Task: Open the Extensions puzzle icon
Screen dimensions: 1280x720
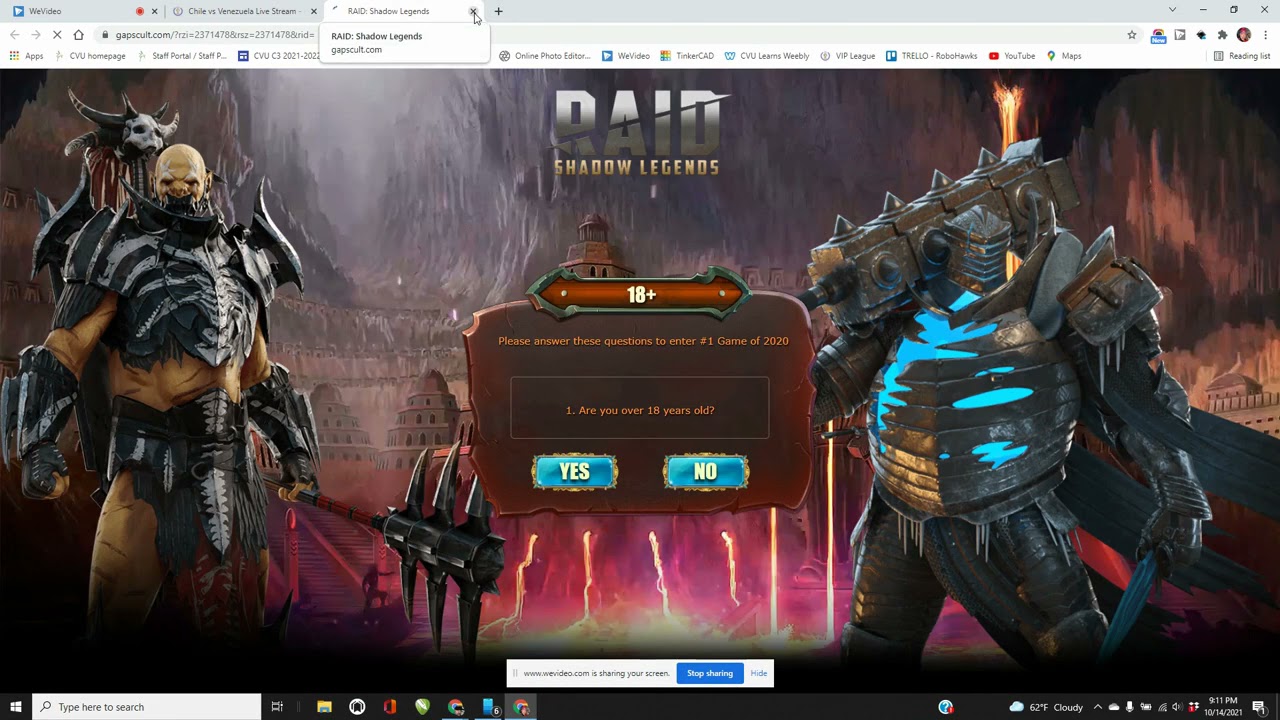Action: (x=1222, y=34)
